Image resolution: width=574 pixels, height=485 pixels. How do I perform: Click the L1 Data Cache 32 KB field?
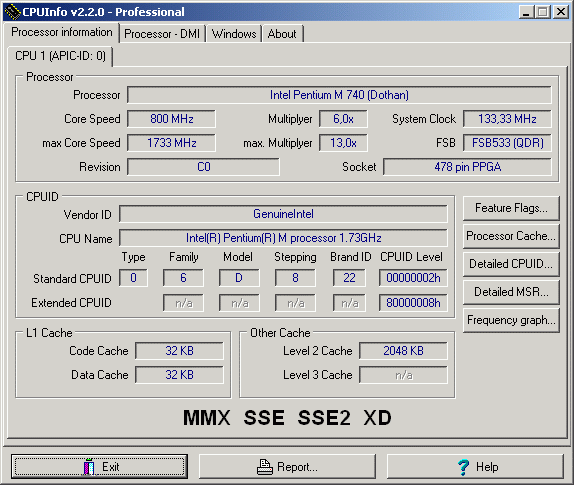point(179,375)
